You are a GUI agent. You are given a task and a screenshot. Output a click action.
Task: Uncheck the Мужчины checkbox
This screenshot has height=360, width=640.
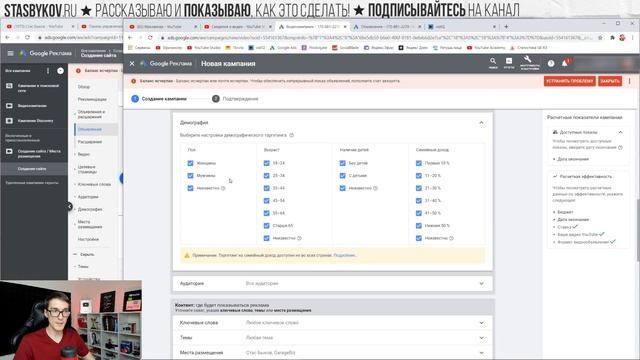tap(190, 176)
